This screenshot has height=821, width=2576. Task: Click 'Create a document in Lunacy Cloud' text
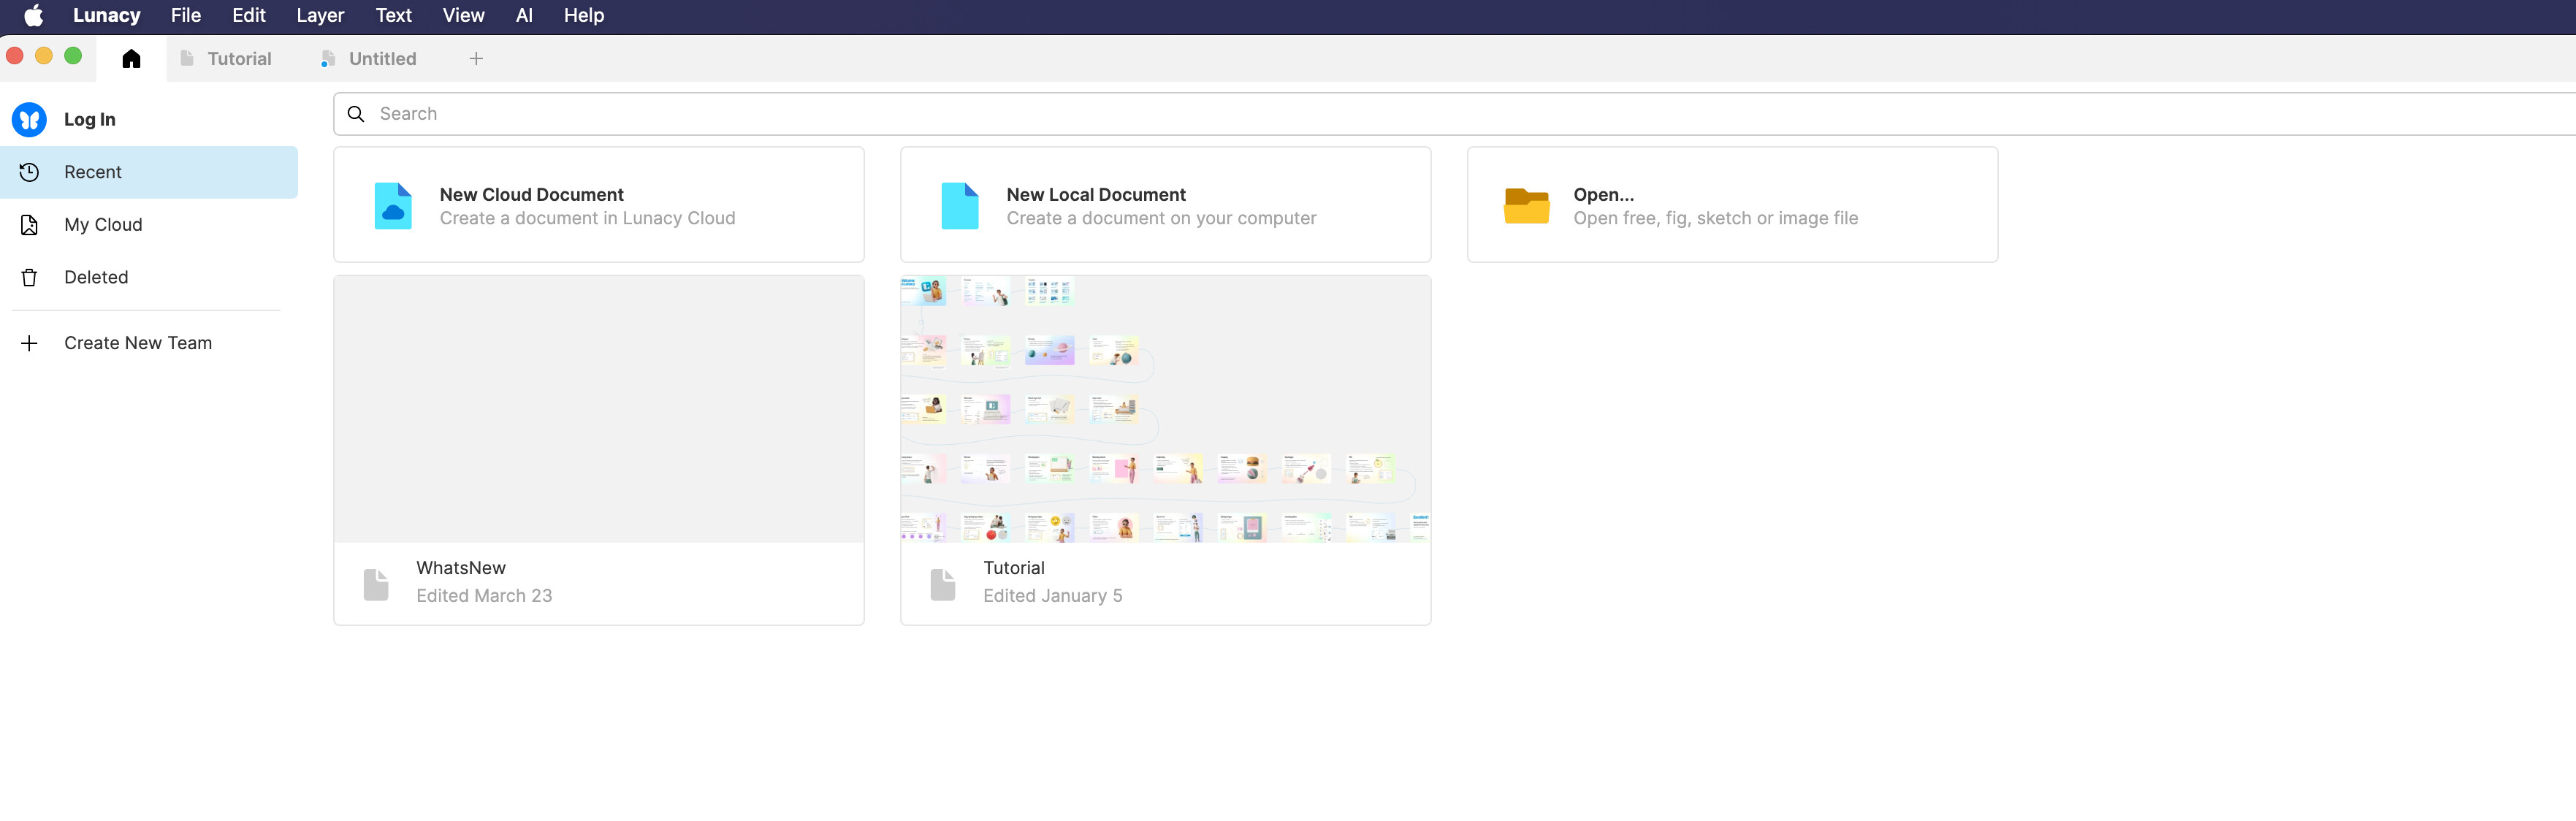click(588, 219)
